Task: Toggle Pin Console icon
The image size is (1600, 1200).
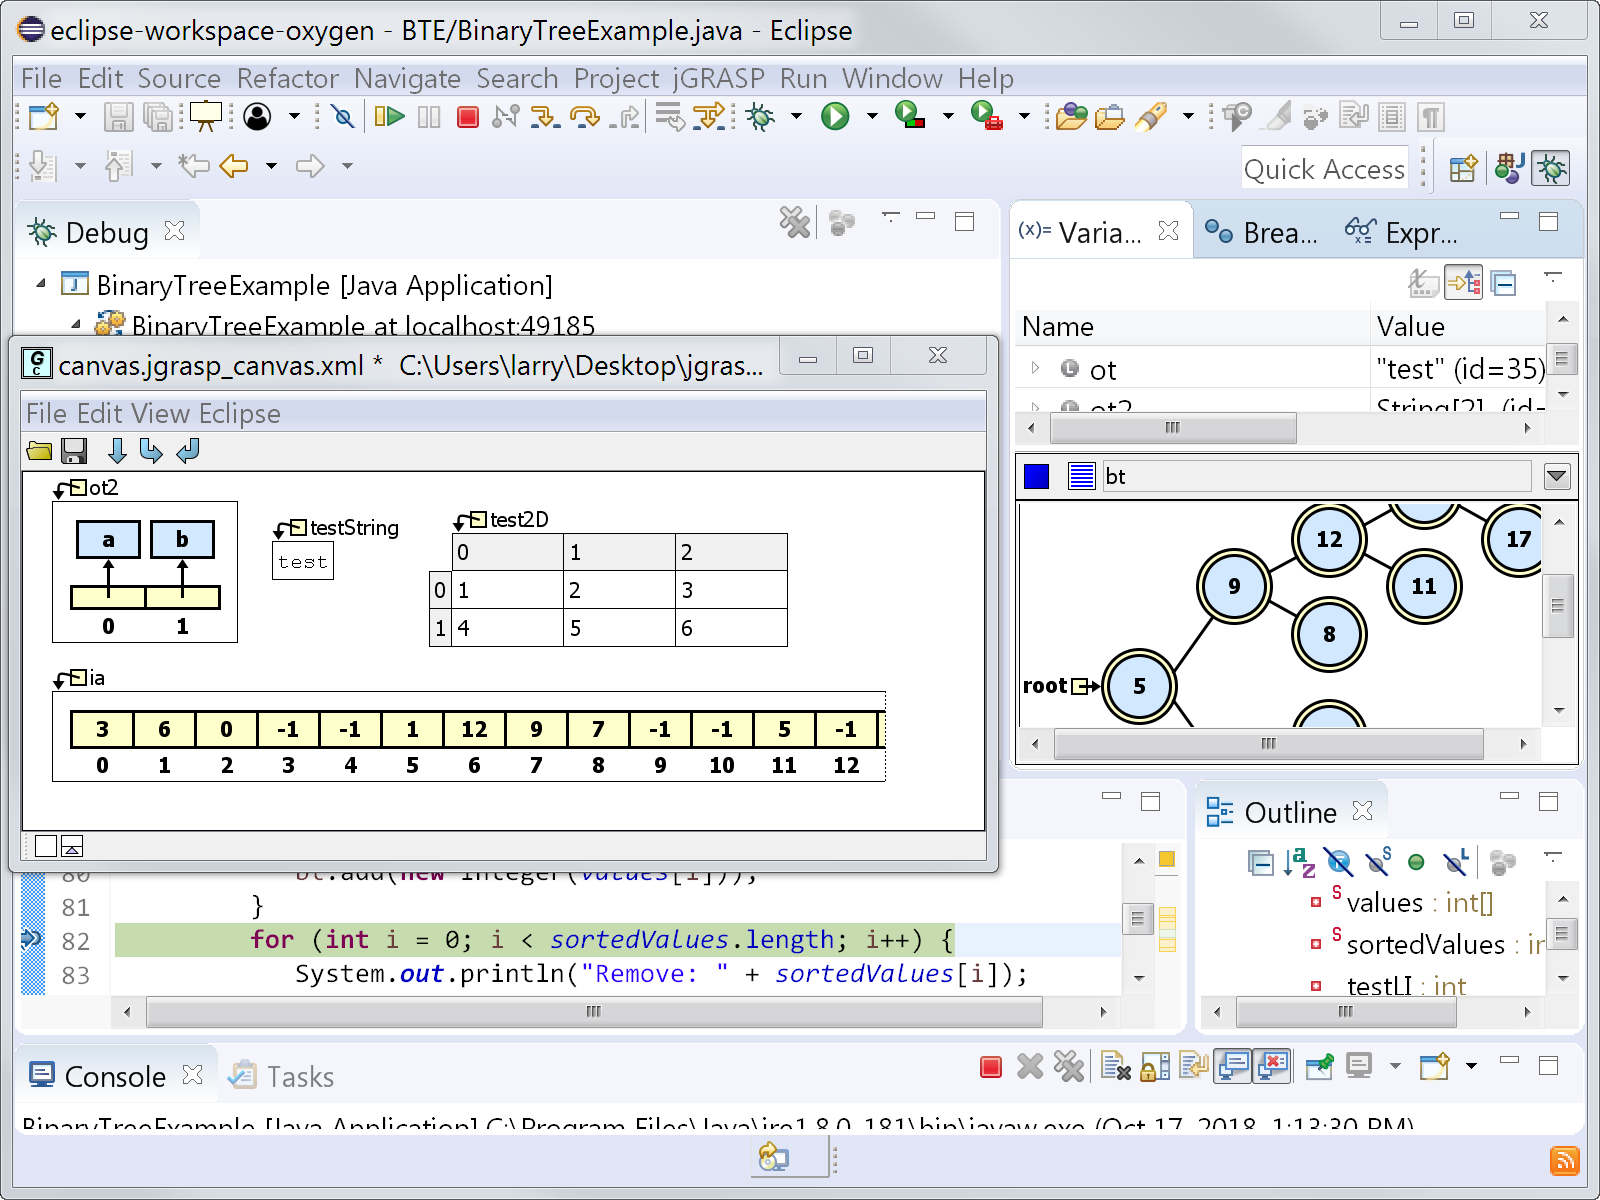Action: pyautogui.click(x=1320, y=1067)
